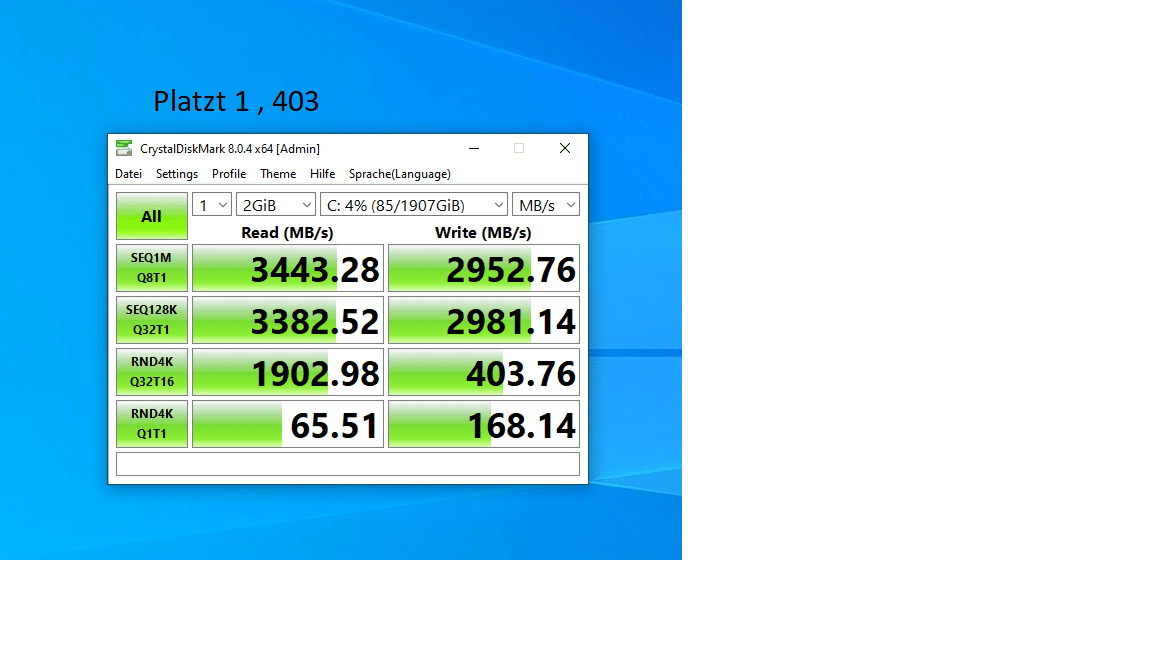
Task: Minimize the CrystalDiskMark window
Action: click(x=474, y=148)
